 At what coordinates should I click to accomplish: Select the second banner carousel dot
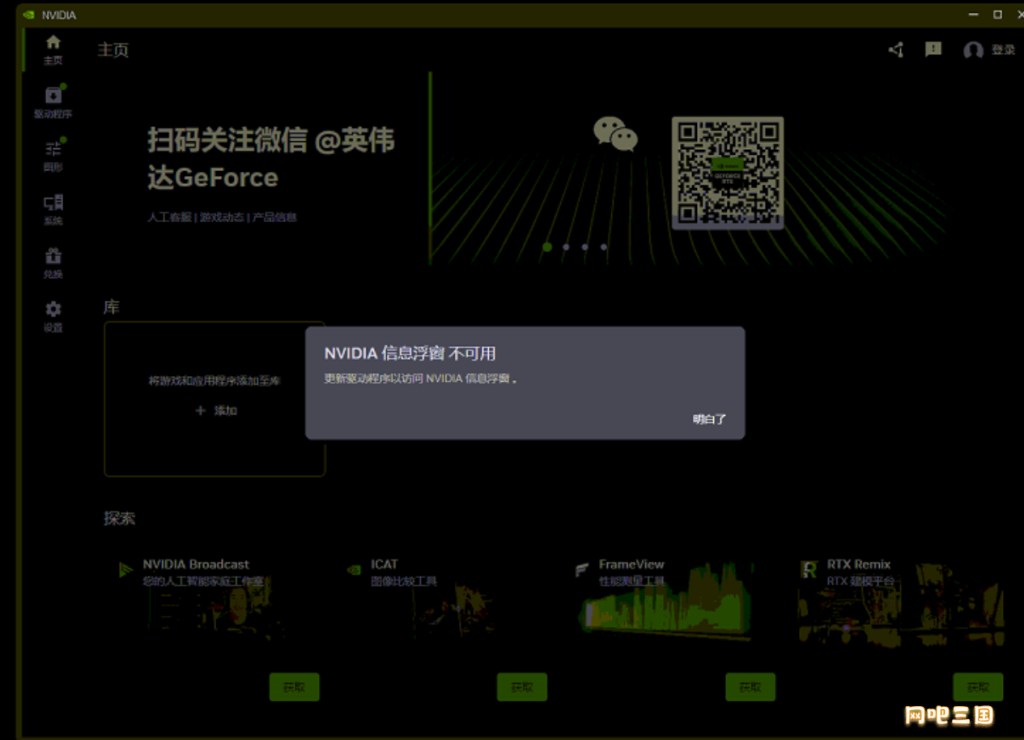coord(566,247)
